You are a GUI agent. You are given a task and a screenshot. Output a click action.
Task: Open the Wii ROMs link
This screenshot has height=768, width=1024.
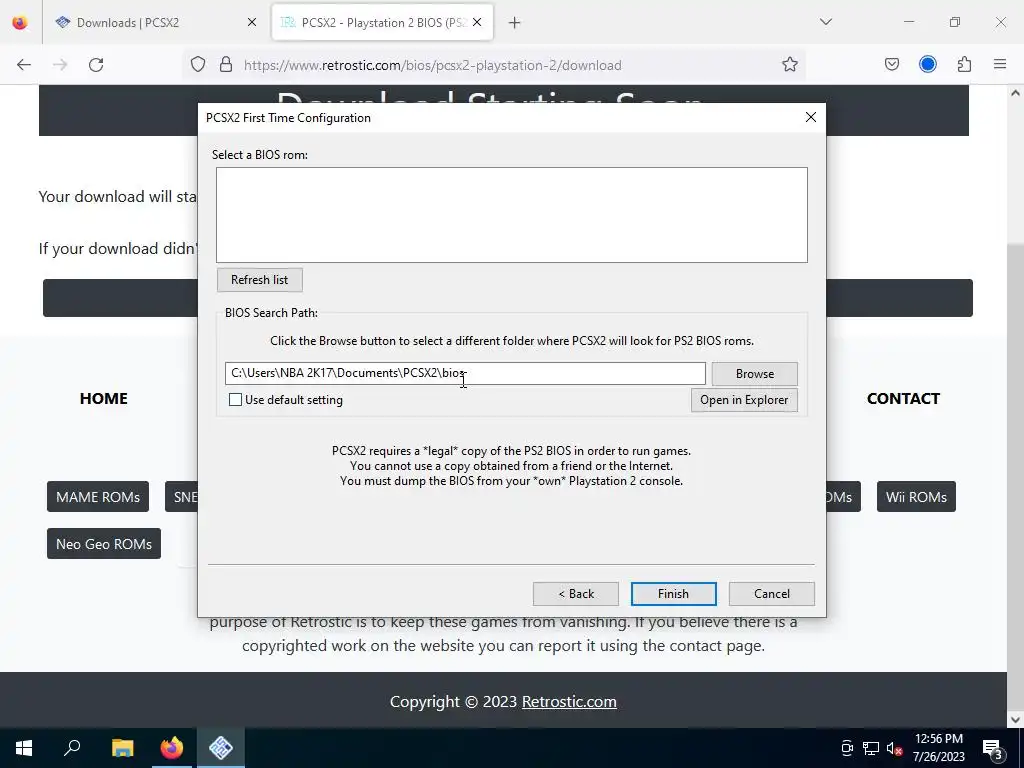pyautogui.click(x=916, y=497)
